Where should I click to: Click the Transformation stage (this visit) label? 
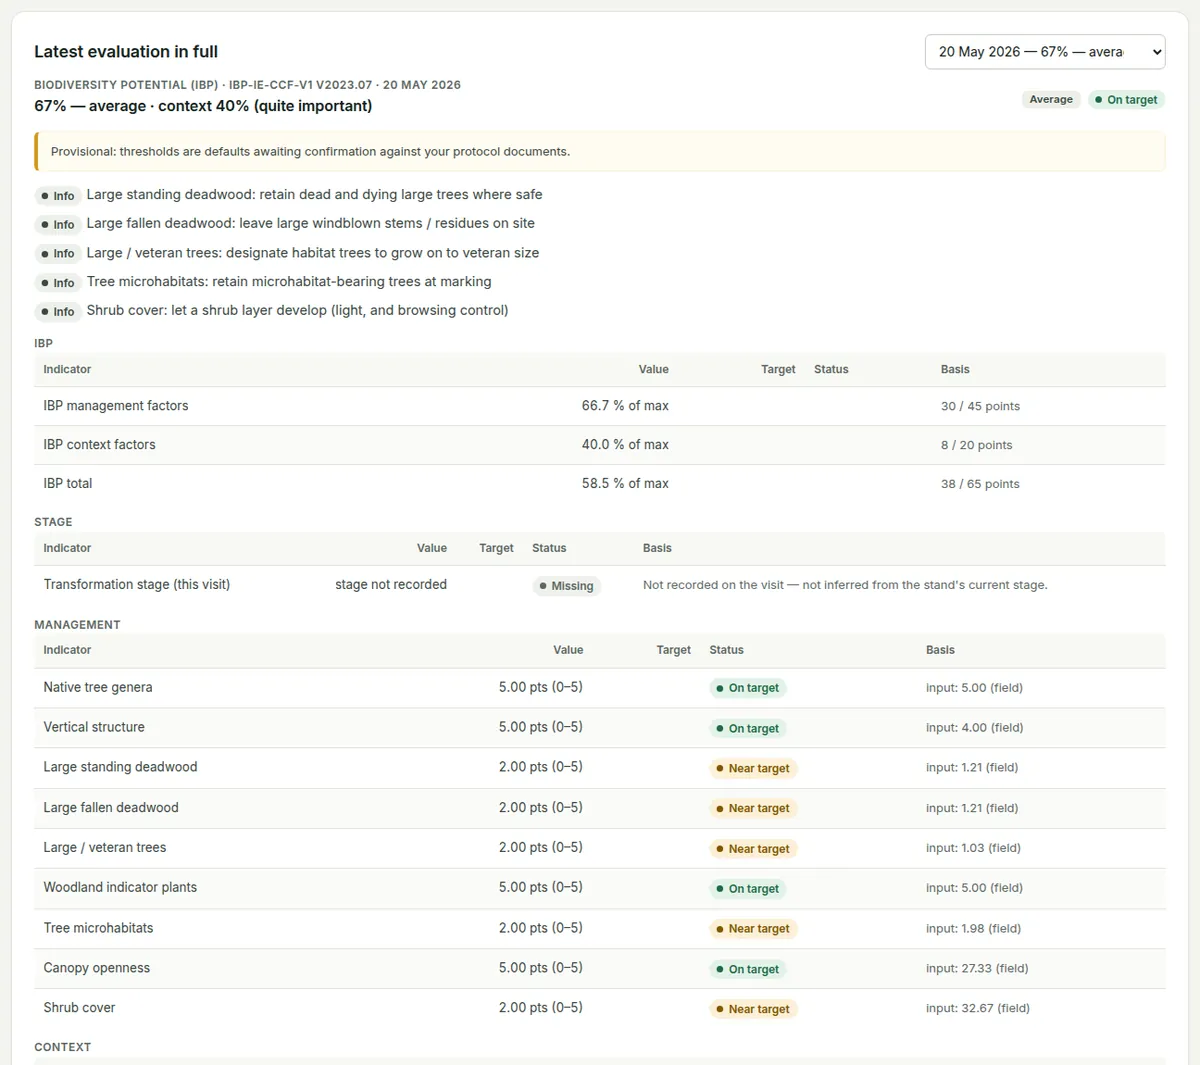(x=137, y=585)
